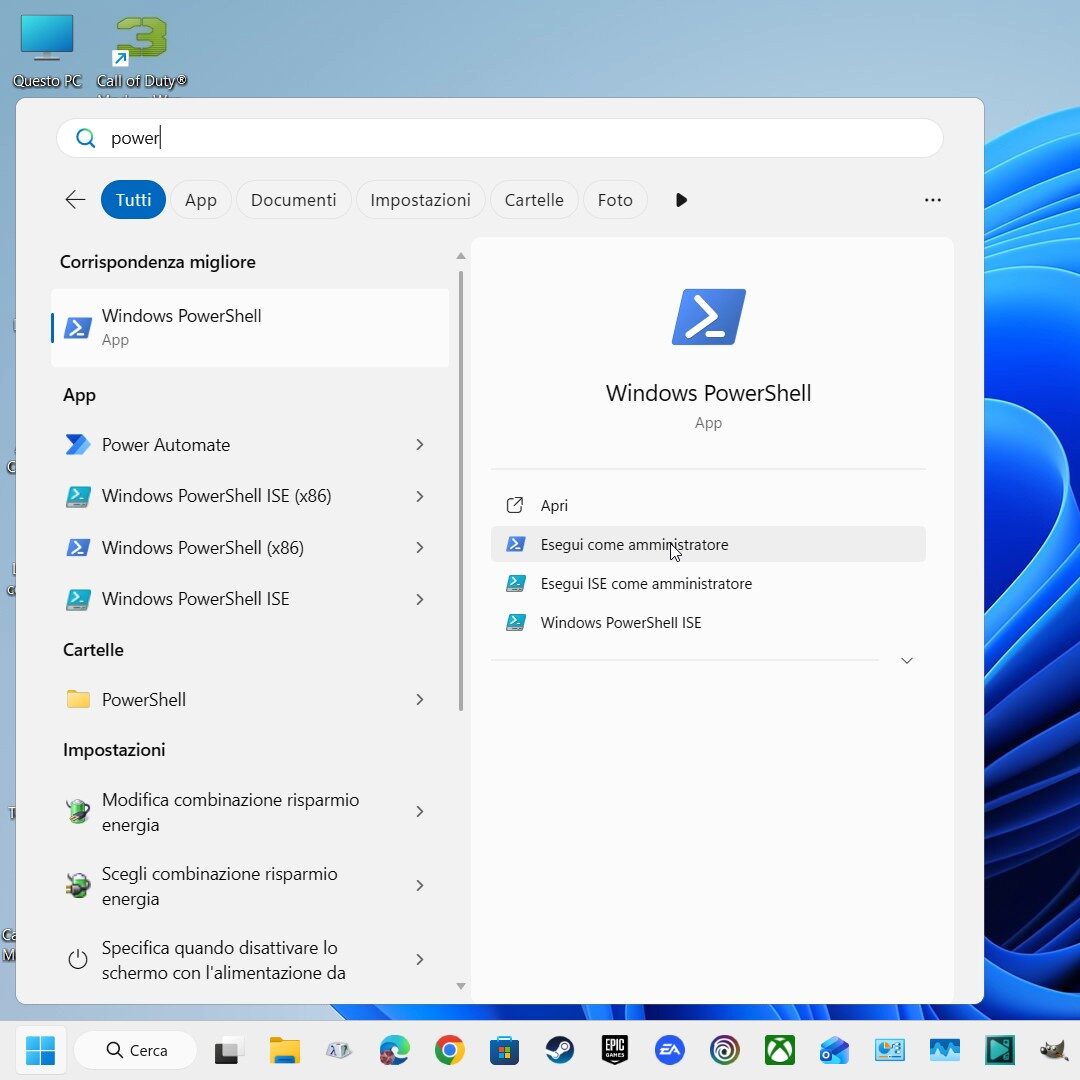Select the Windows PowerShell (x86) result

click(250, 548)
